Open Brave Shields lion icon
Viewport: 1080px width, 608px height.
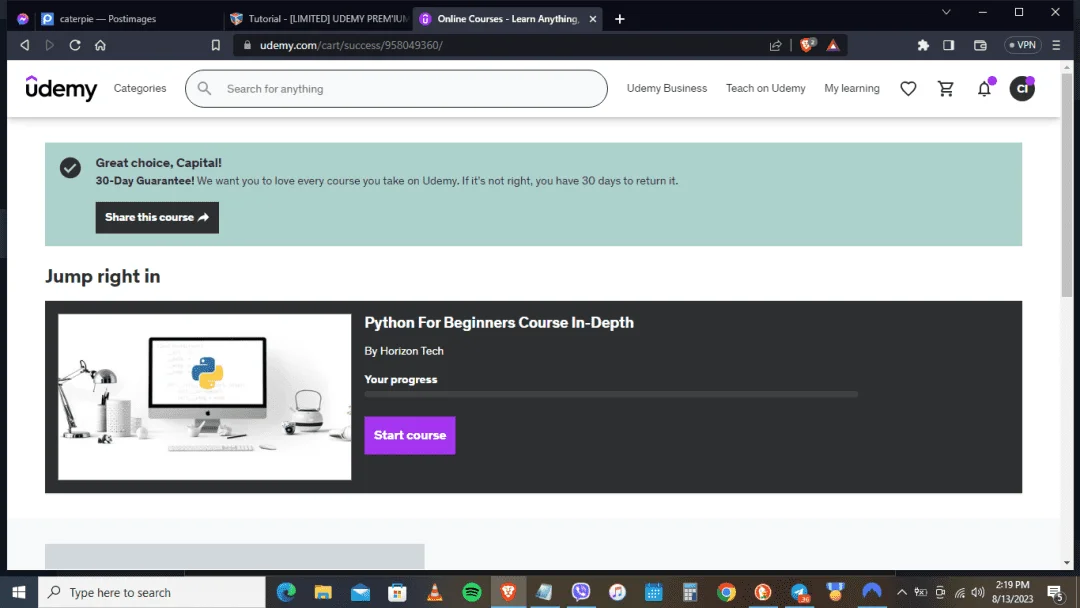click(807, 45)
